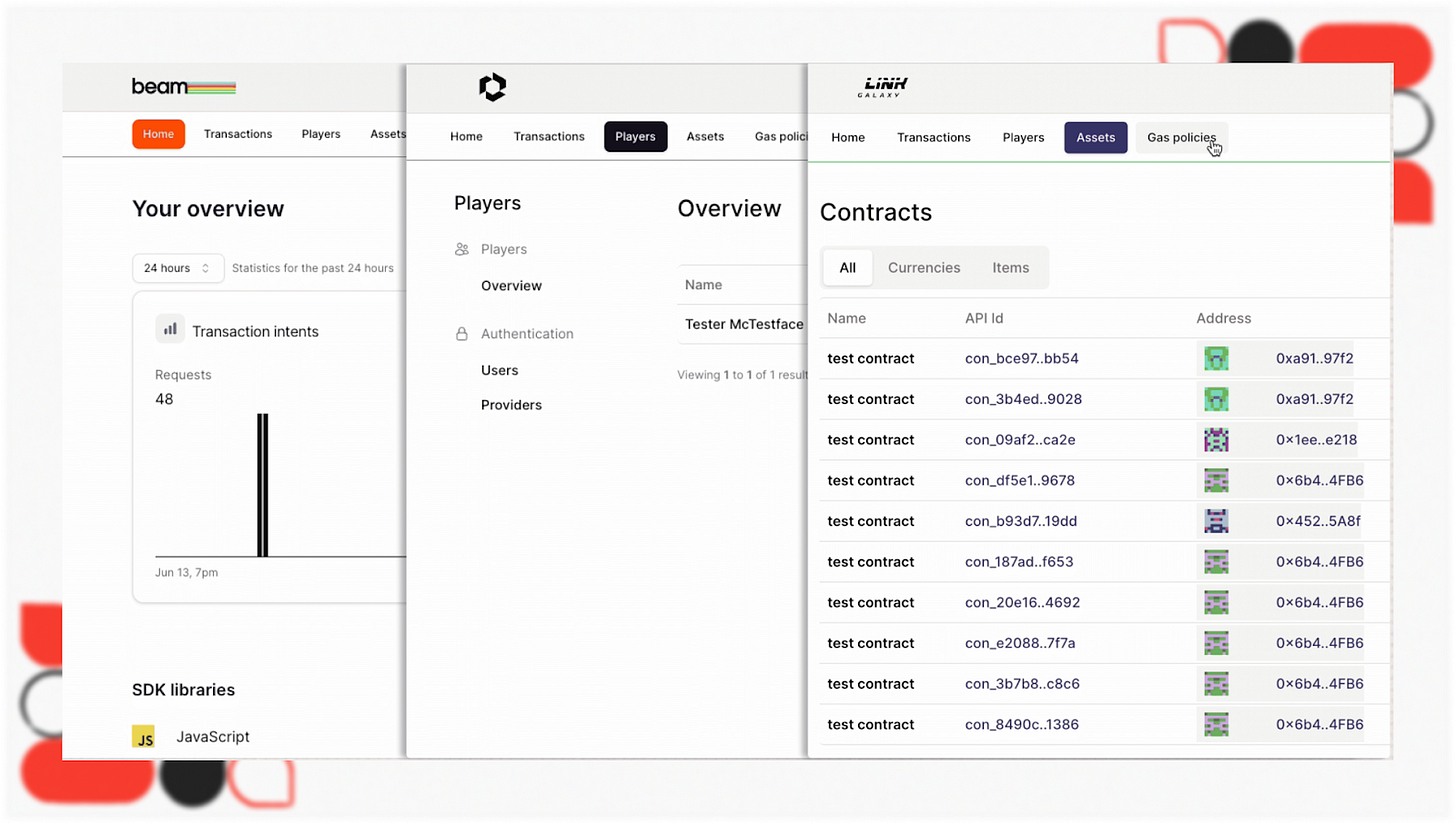1456x824 pixels.
Task: Click the identicon in the con_df5e1..9678 row
Action: (x=1216, y=481)
